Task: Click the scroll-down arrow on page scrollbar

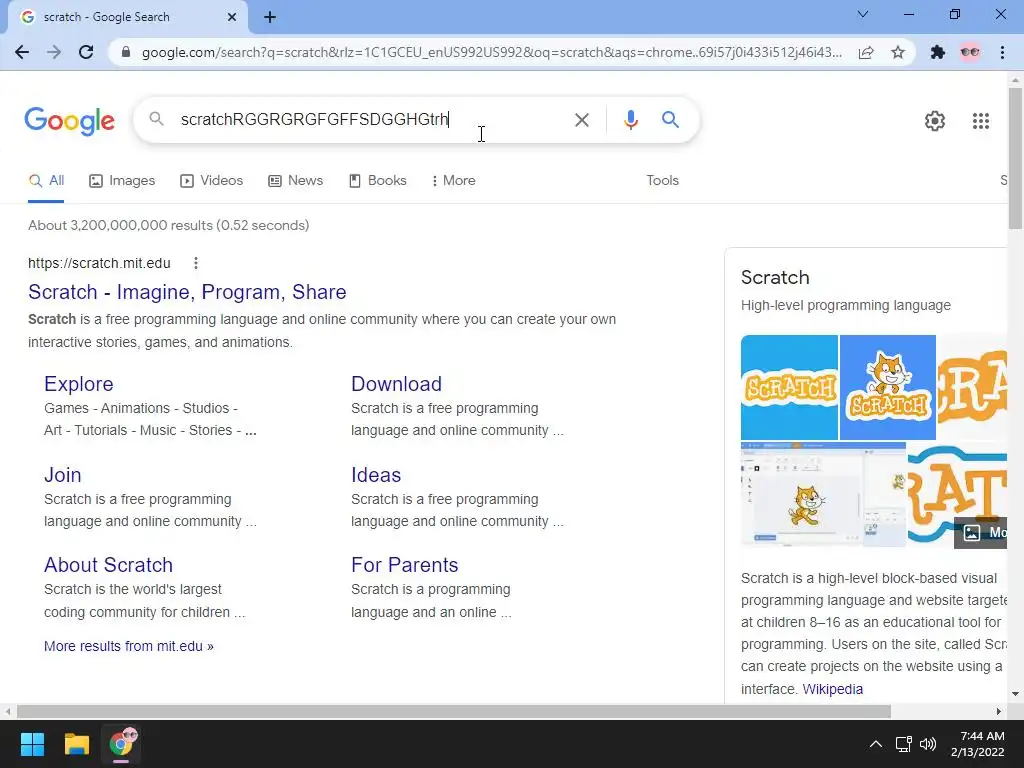Action: [1015, 694]
